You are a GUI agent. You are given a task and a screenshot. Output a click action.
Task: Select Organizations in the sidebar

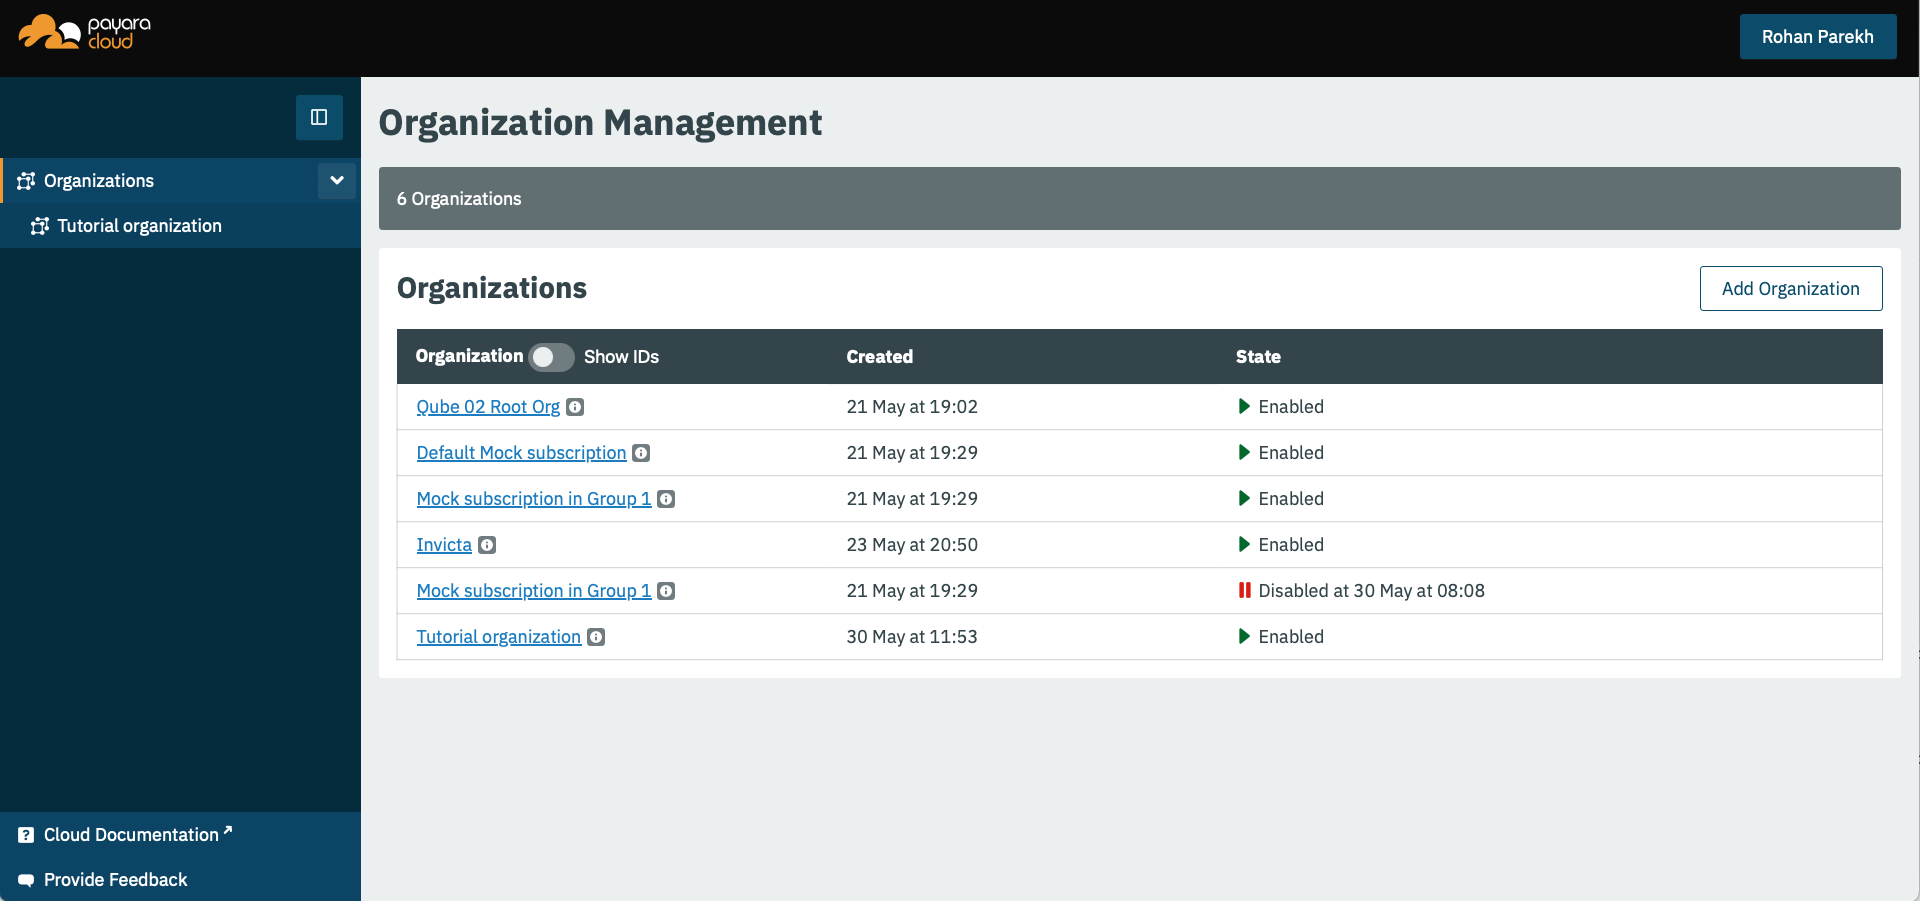[x=99, y=181]
